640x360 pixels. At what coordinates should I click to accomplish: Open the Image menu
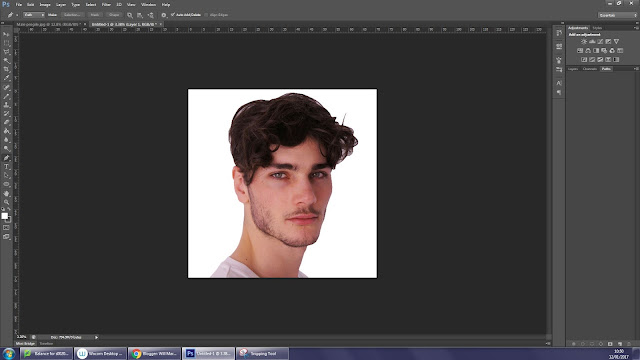click(x=44, y=4)
